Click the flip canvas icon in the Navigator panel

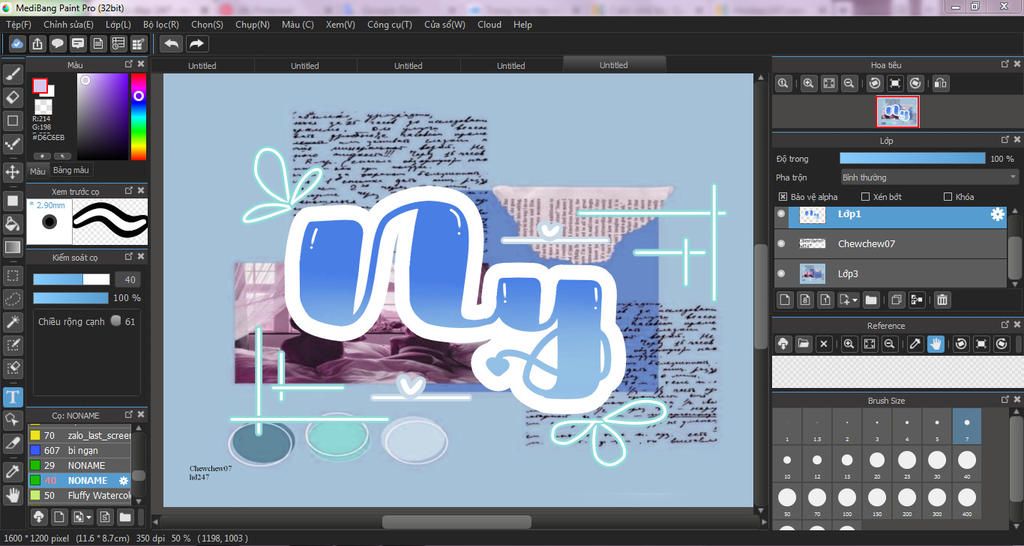[940, 84]
